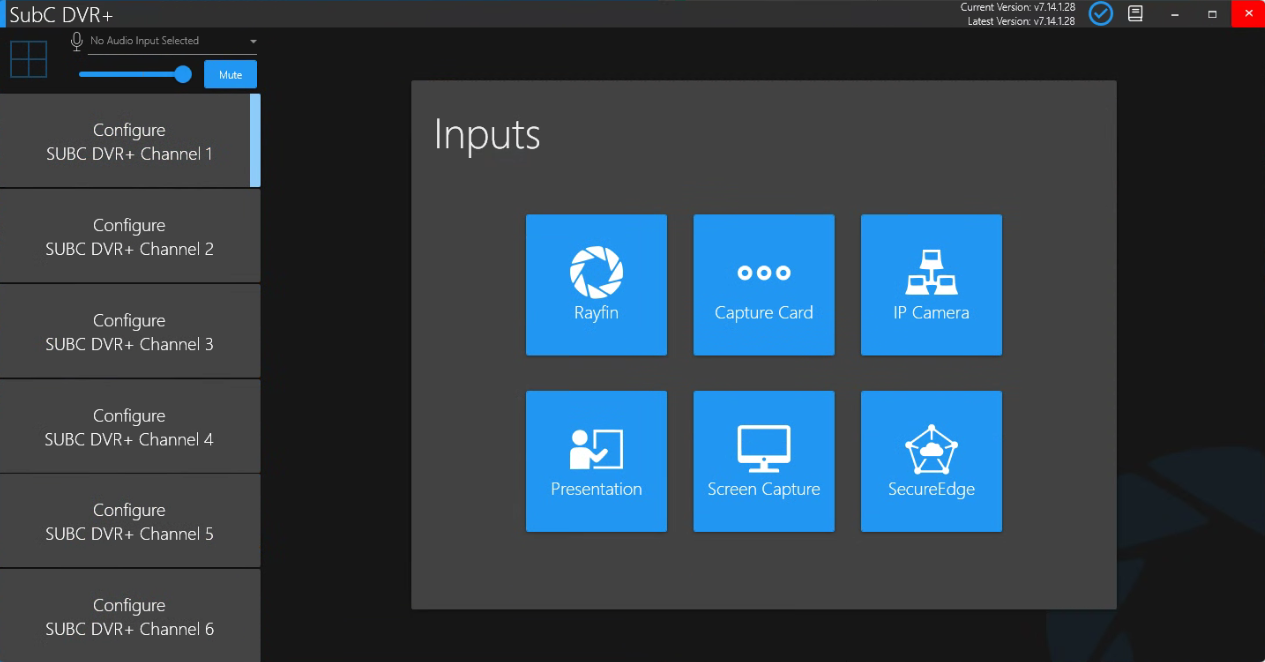Click the microphone icon
This screenshot has height=662, width=1265.
(77, 41)
